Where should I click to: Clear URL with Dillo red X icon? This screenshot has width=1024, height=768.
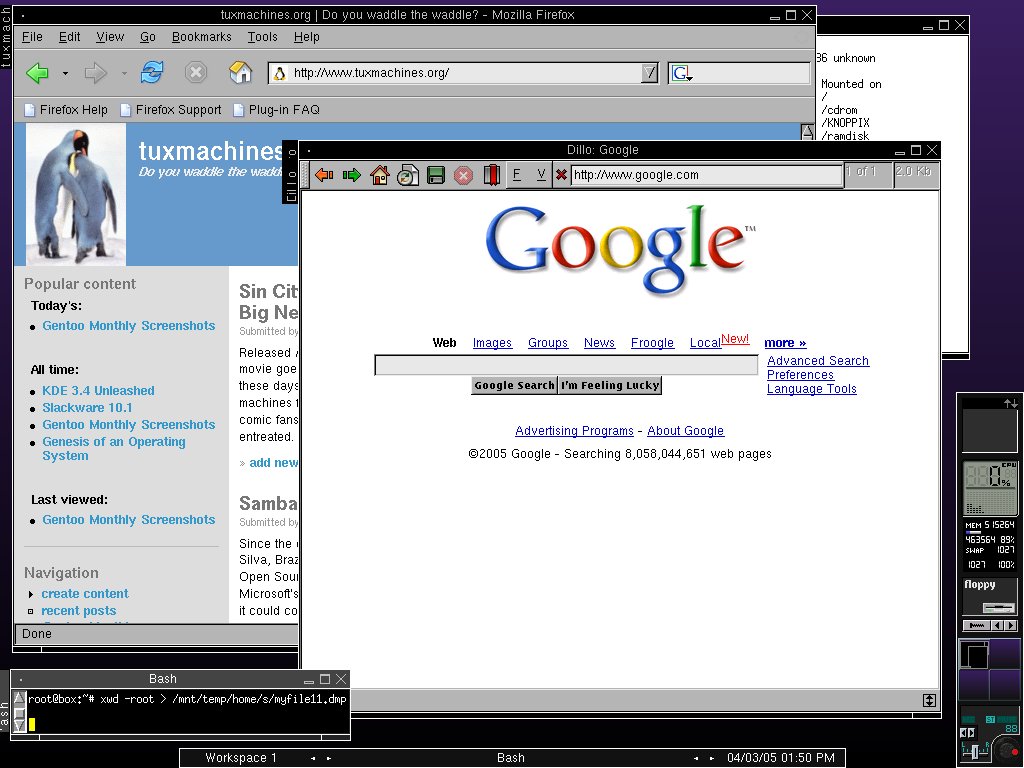pos(561,175)
